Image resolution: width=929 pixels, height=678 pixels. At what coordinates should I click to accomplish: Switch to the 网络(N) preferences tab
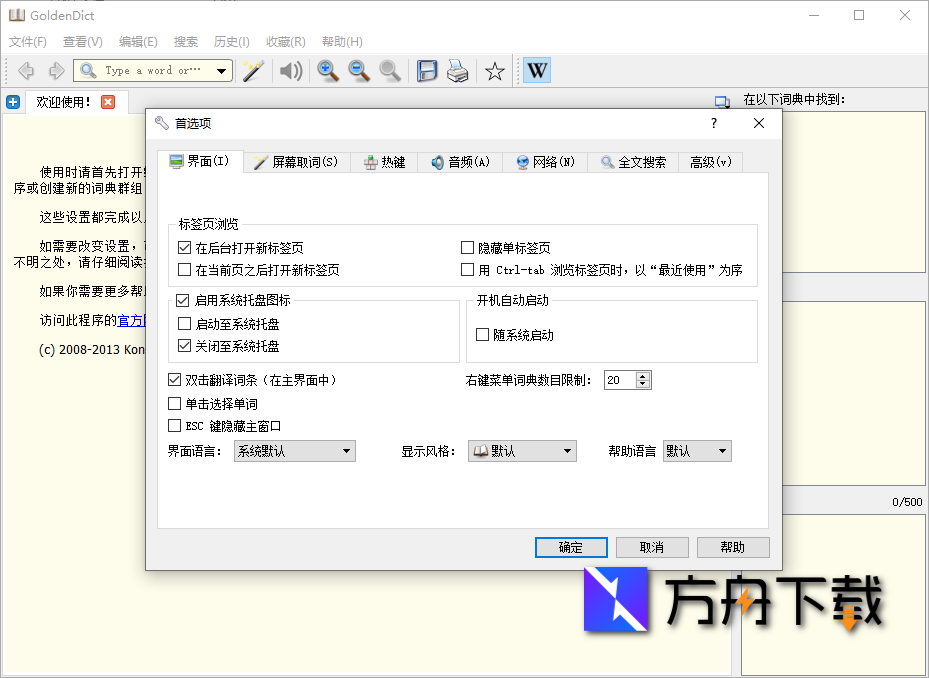[x=544, y=161]
